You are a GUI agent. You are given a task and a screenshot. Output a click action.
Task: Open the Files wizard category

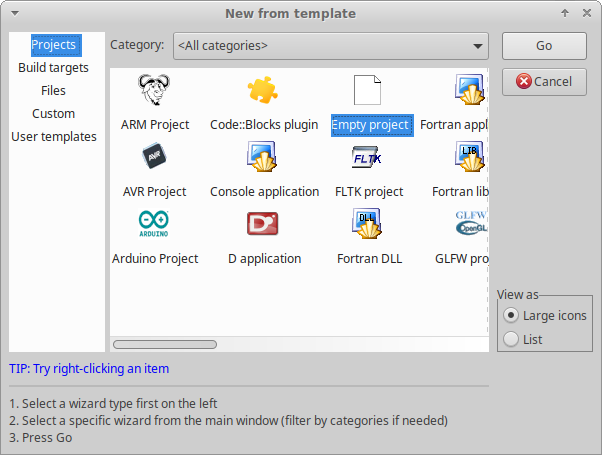(x=53, y=91)
